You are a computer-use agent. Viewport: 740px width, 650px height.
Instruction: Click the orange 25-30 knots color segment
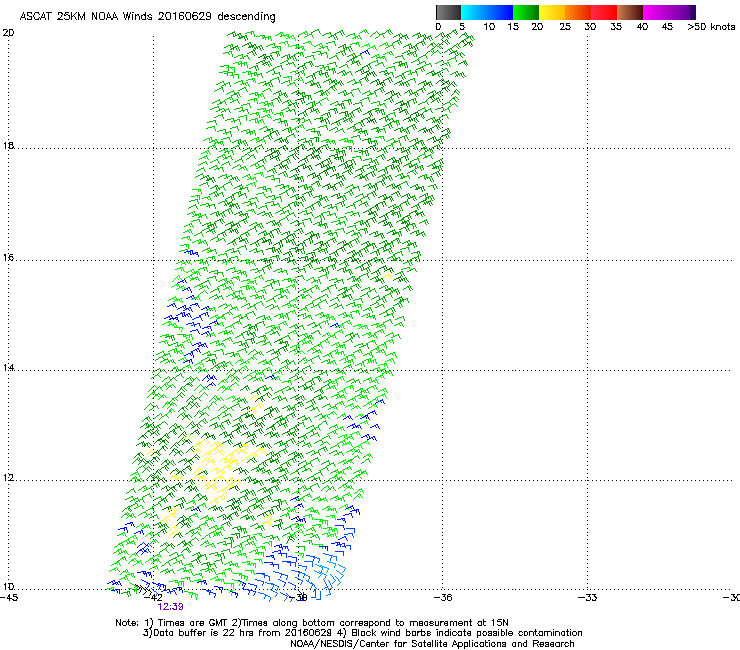(578, 12)
